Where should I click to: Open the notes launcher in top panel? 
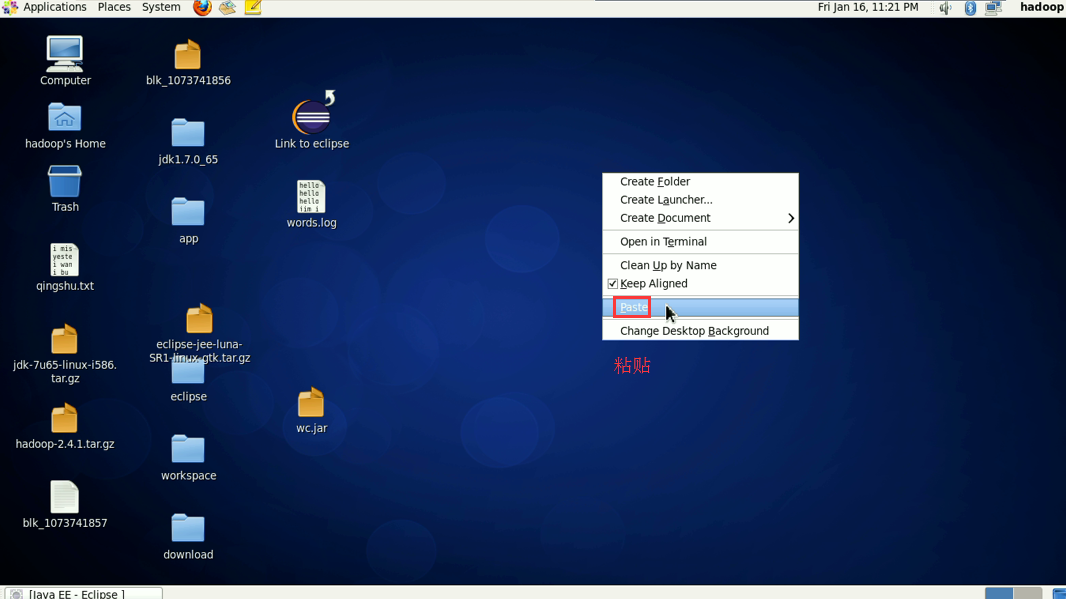tap(253, 7)
